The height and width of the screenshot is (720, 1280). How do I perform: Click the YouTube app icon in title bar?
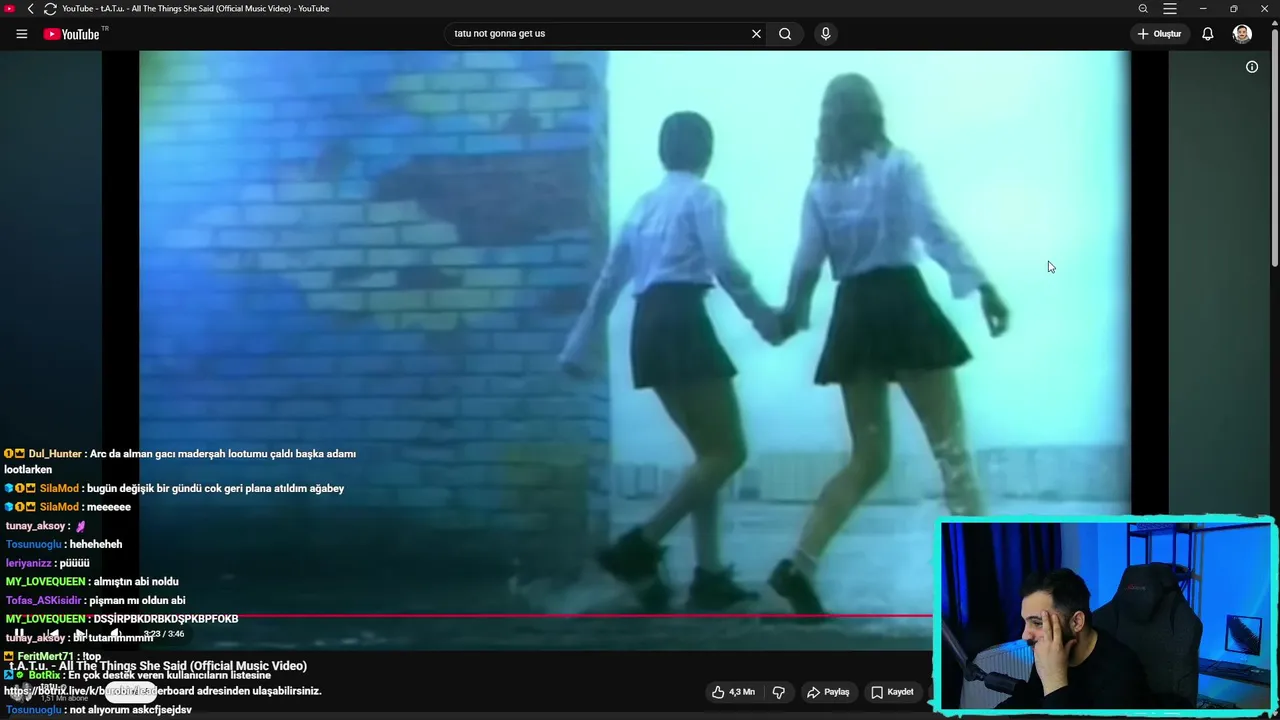coord(10,9)
